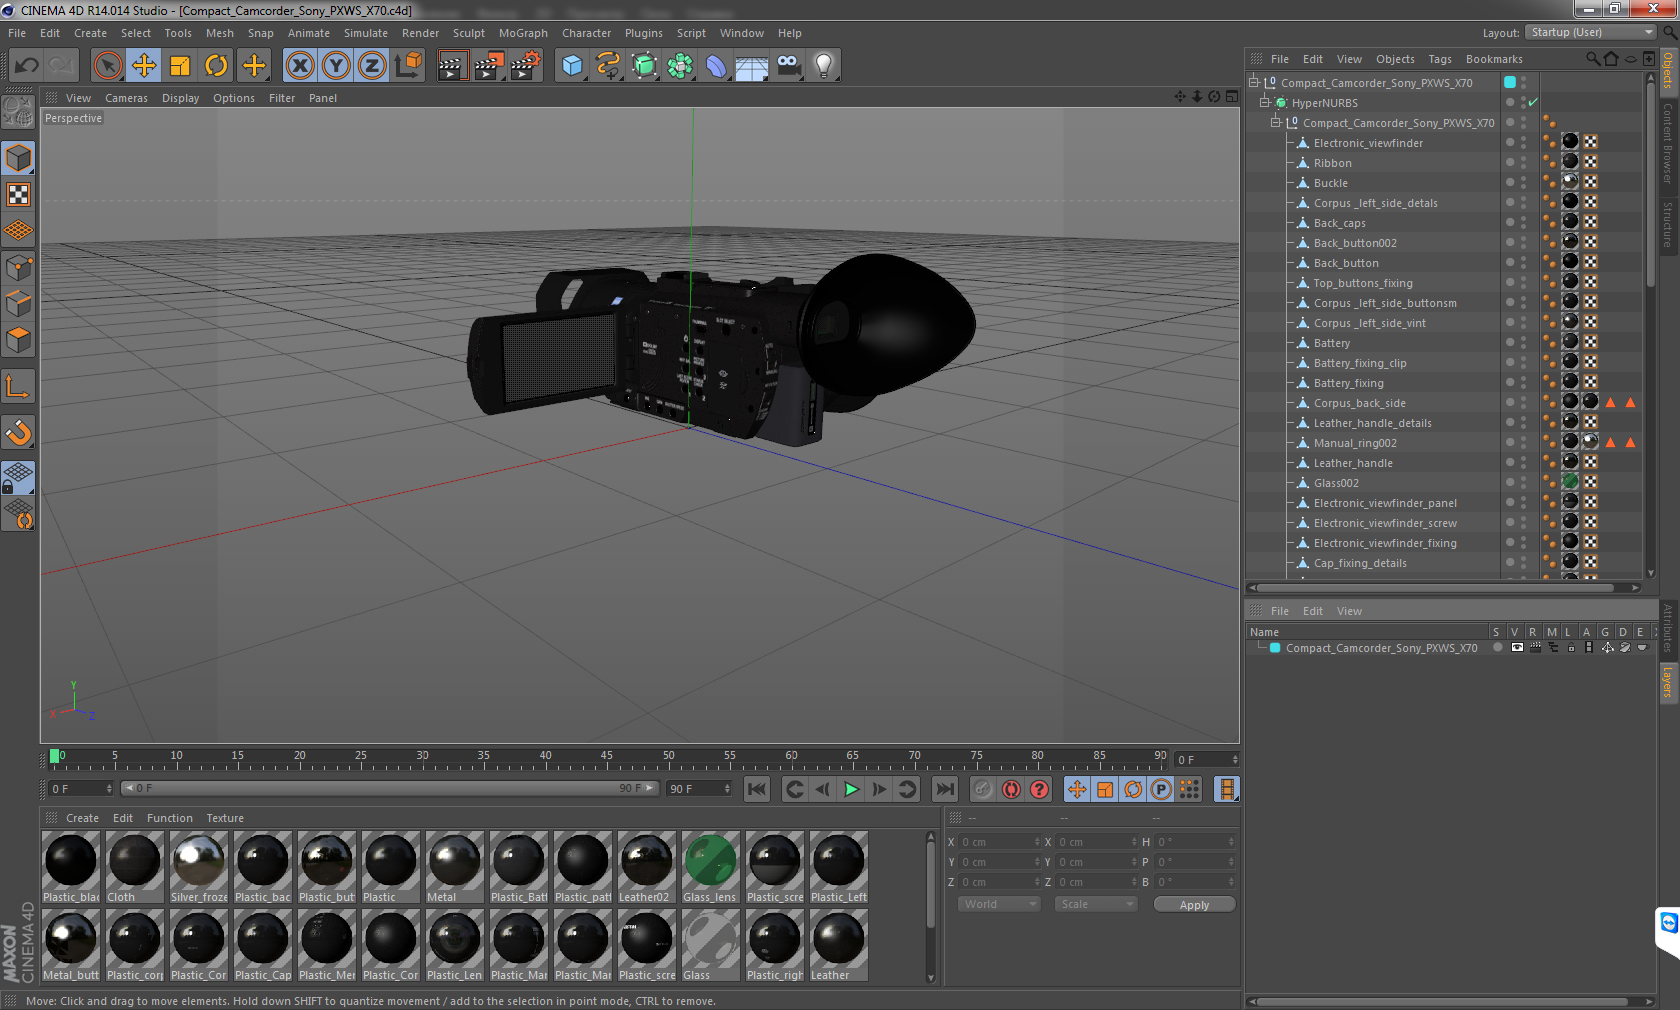
Task: Click the X position input field
Action: point(1000,842)
